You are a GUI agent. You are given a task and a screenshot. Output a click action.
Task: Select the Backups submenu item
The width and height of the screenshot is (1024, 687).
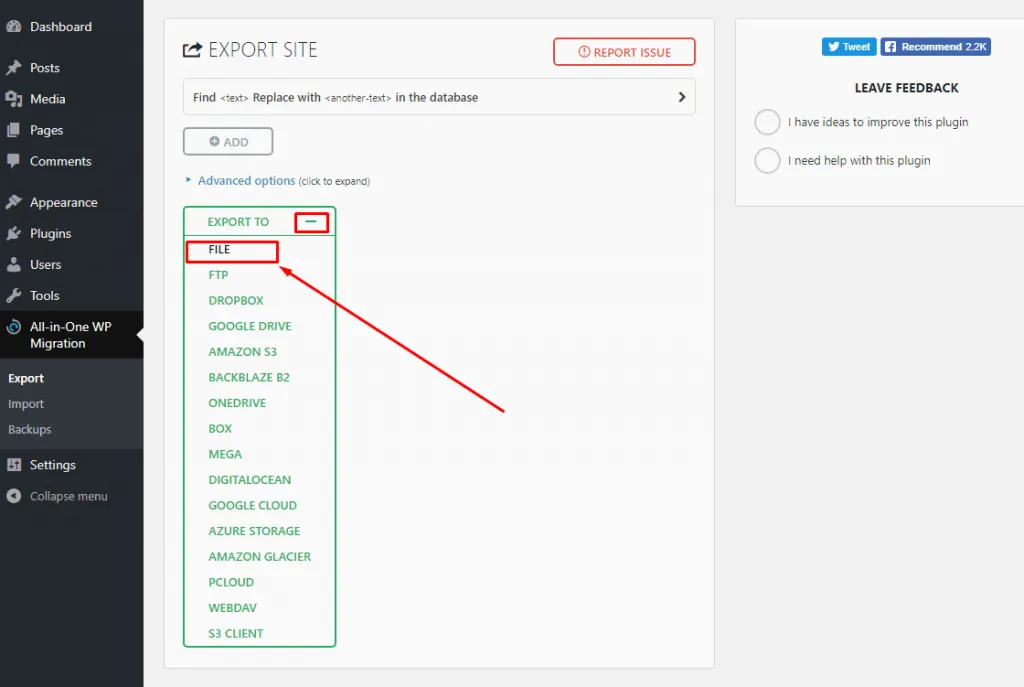point(29,429)
